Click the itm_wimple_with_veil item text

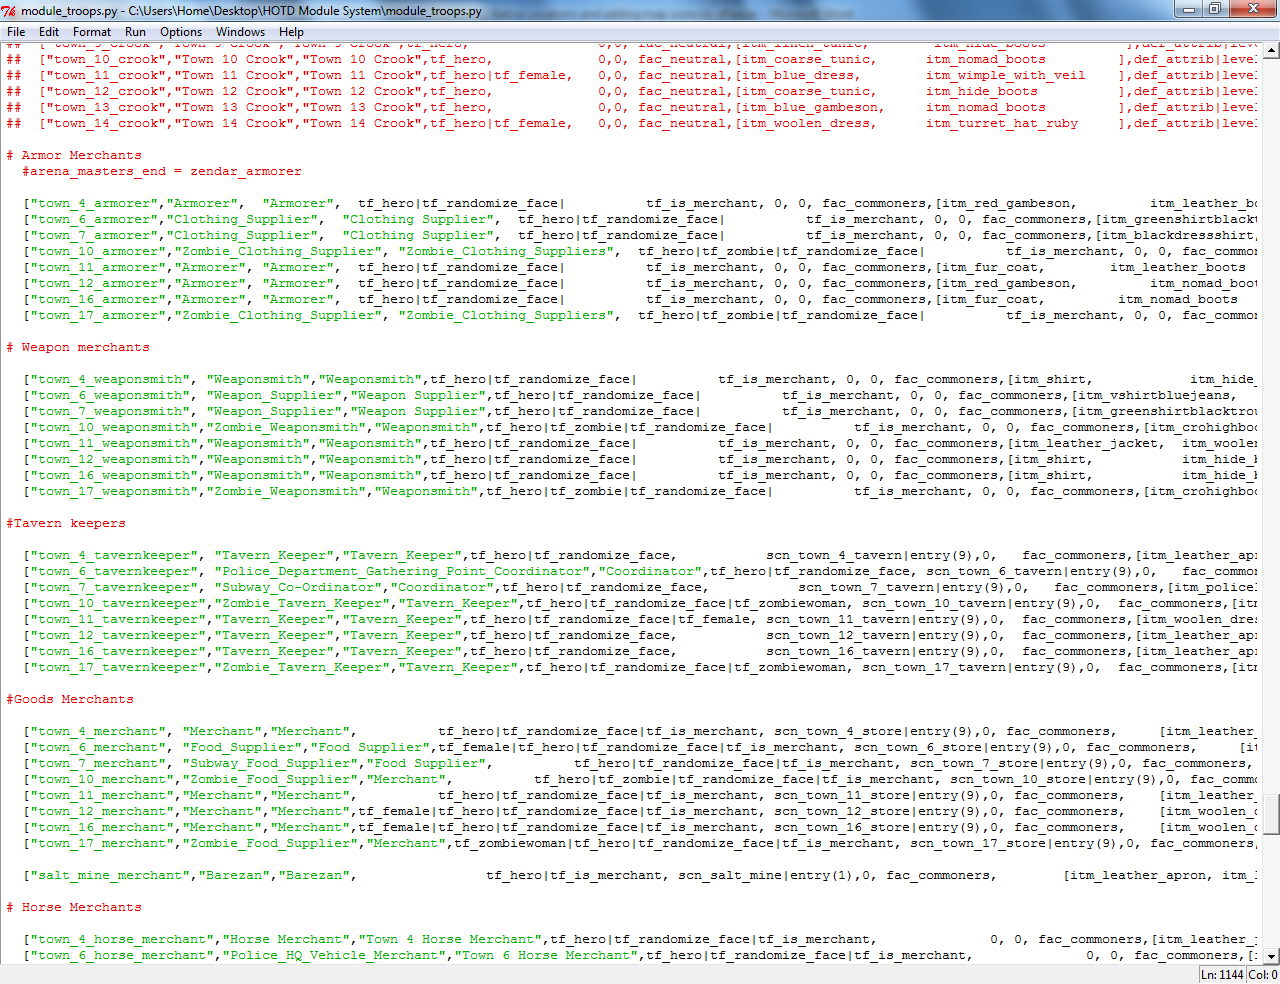[x=1006, y=75]
